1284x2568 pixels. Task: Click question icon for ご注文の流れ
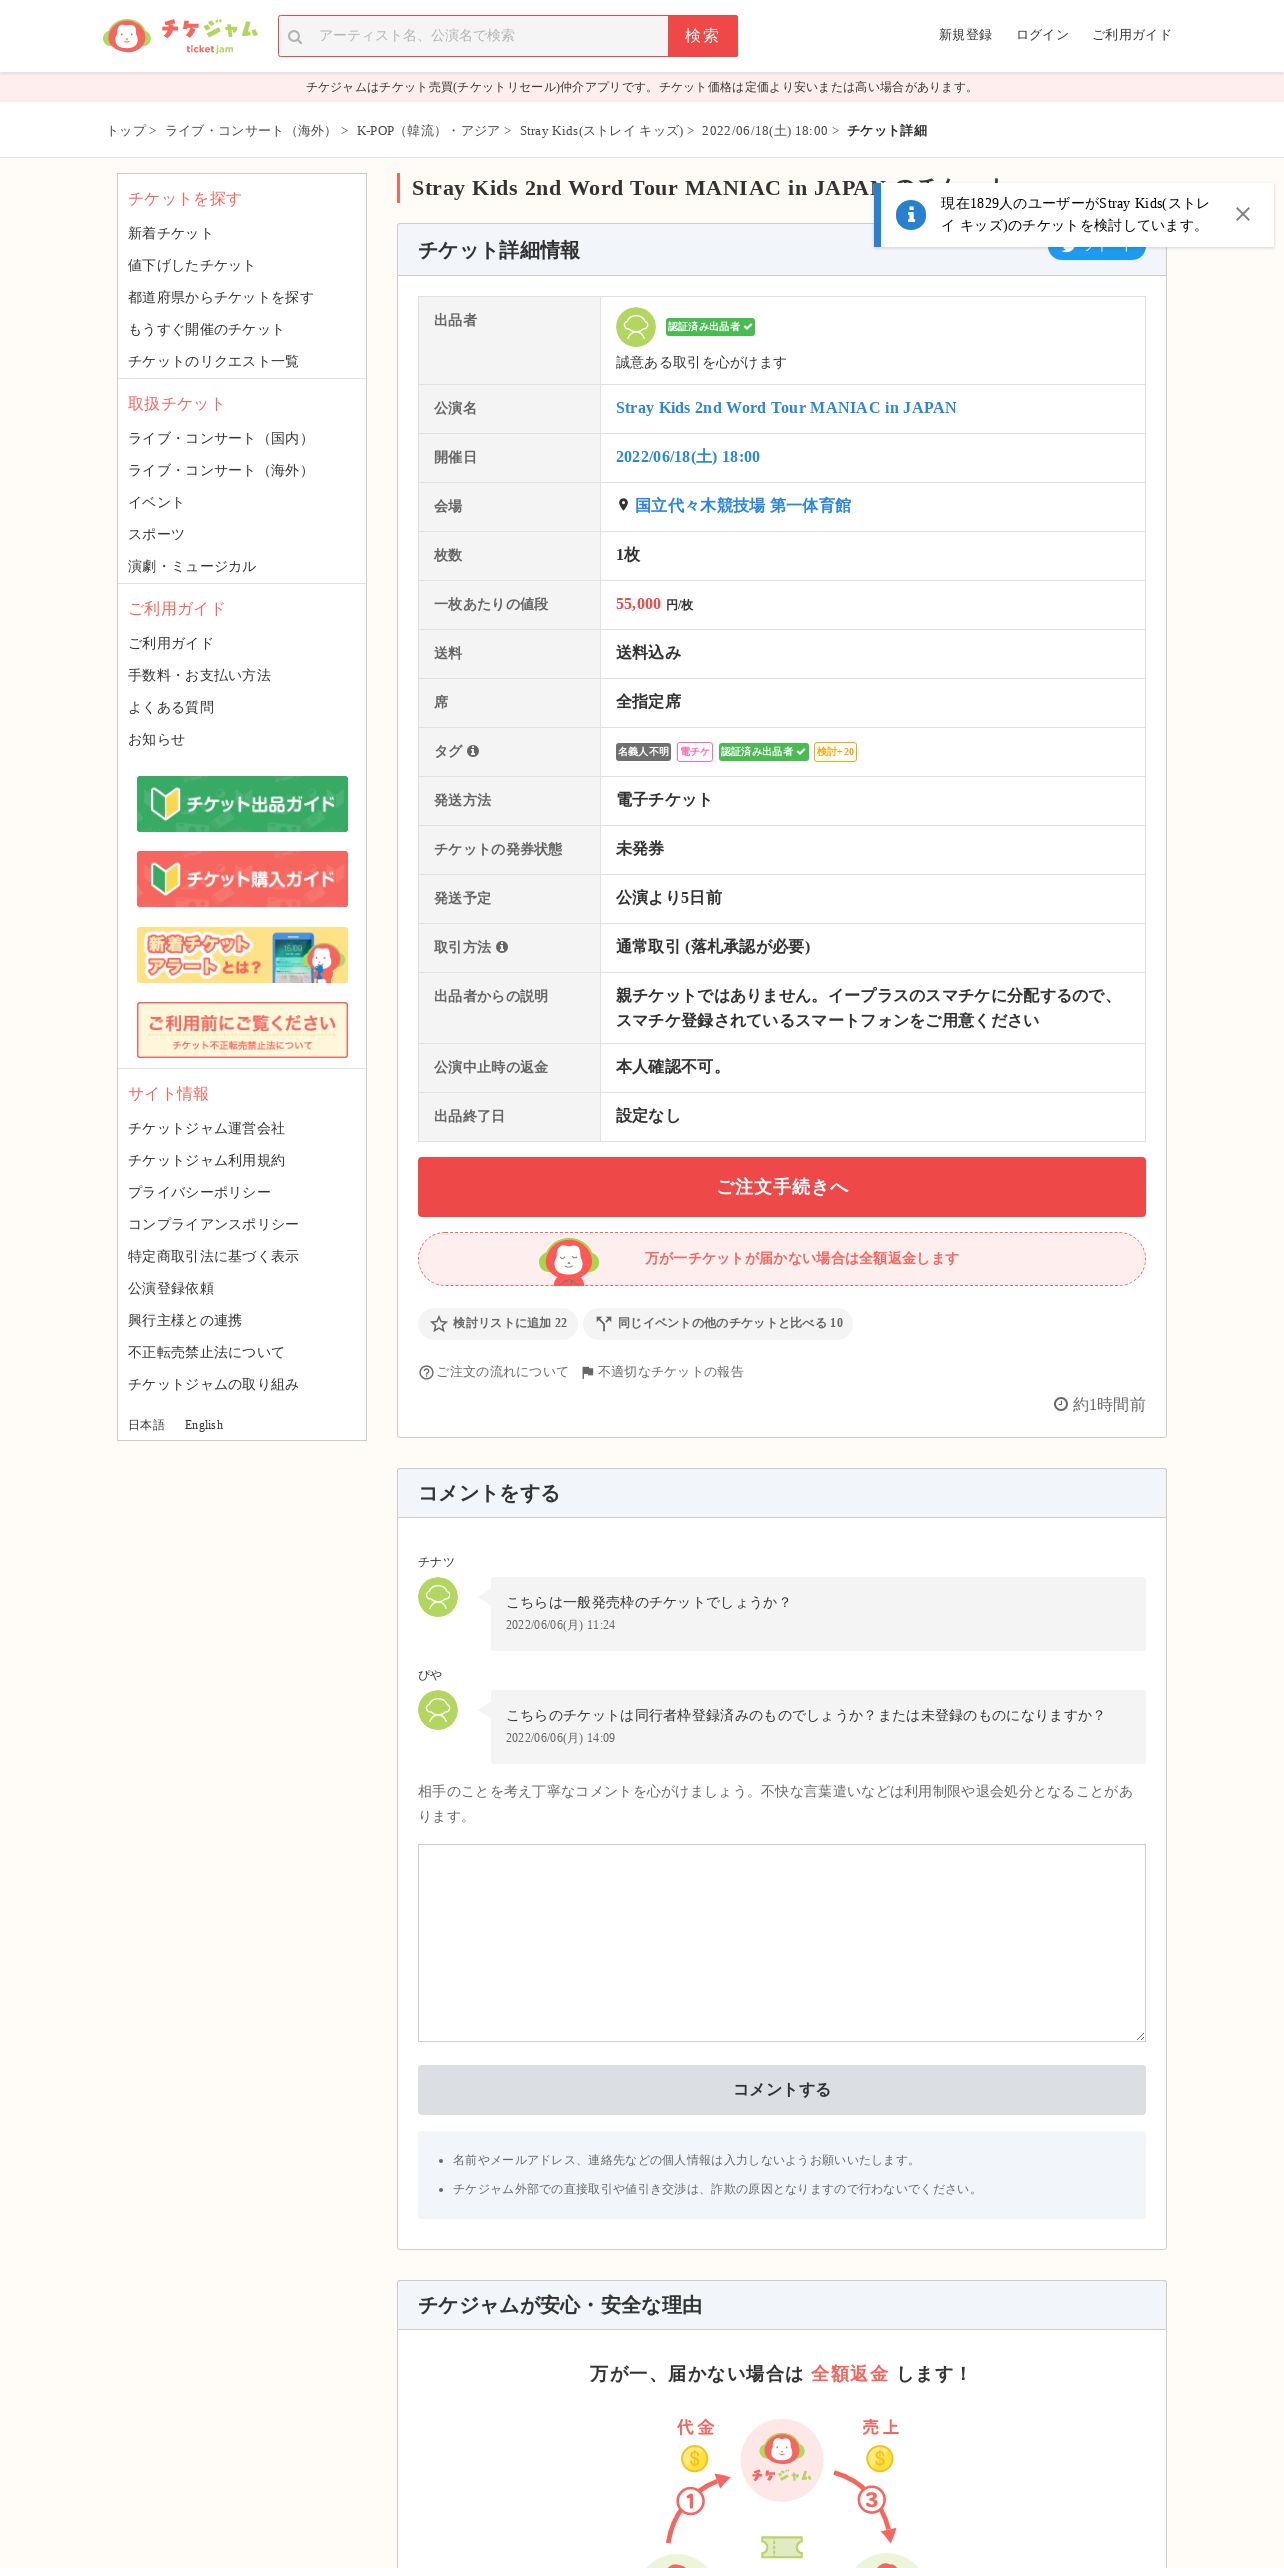coord(426,1372)
